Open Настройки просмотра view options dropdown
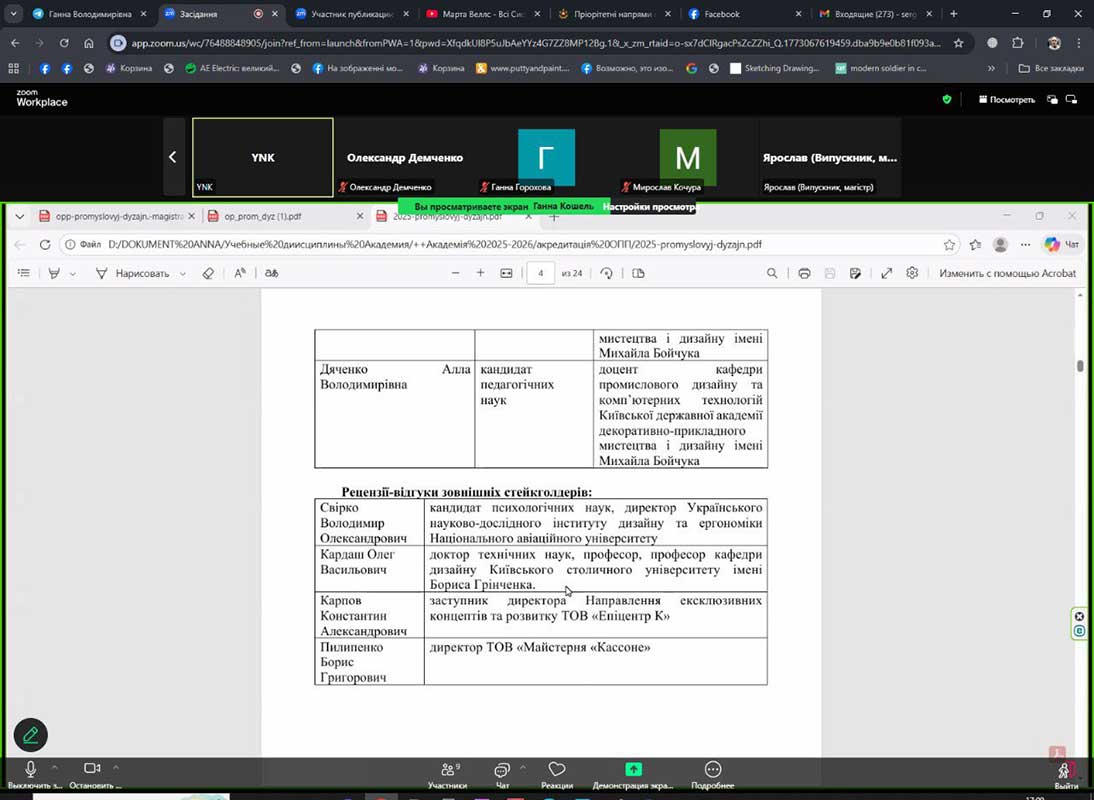The width and height of the screenshot is (1094, 800). click(648, 207)
